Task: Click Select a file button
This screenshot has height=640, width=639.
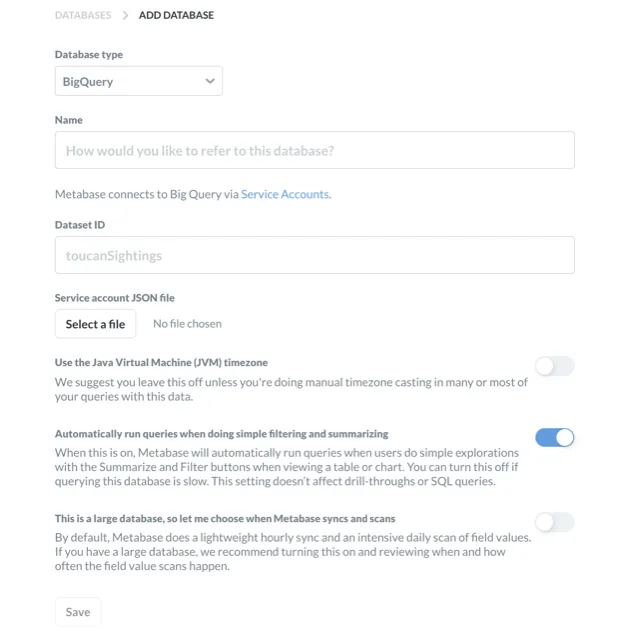Action: 95,324
